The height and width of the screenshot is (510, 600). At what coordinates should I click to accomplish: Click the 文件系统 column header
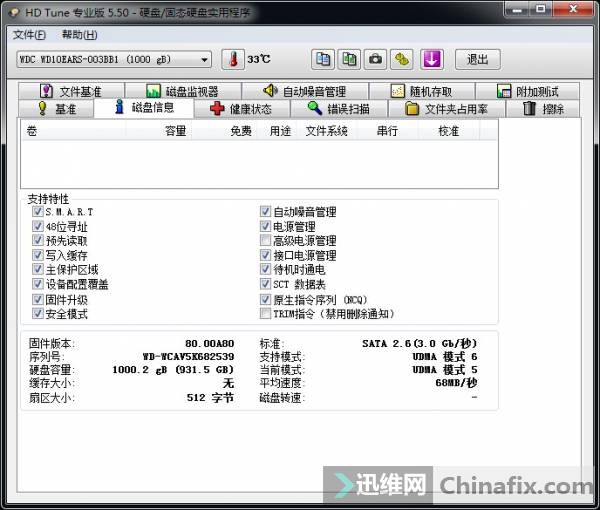[327, 131]
